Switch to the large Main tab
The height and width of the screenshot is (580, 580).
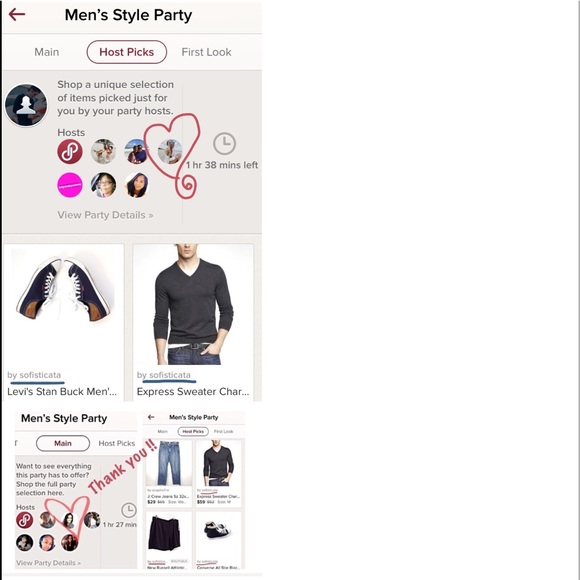pyautogui.click(x=47, y=52)
